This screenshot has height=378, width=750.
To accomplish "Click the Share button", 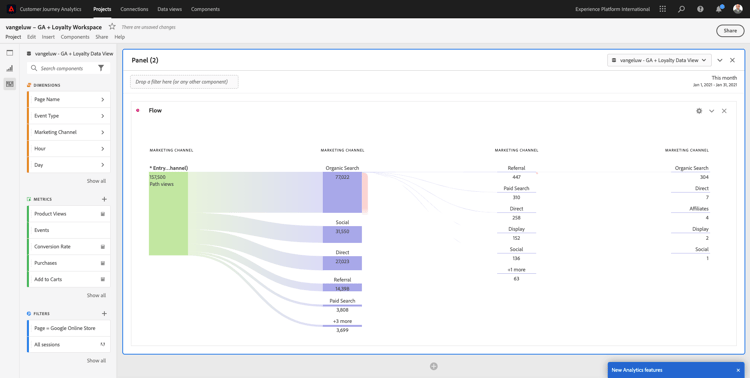I will coord(730,31).
